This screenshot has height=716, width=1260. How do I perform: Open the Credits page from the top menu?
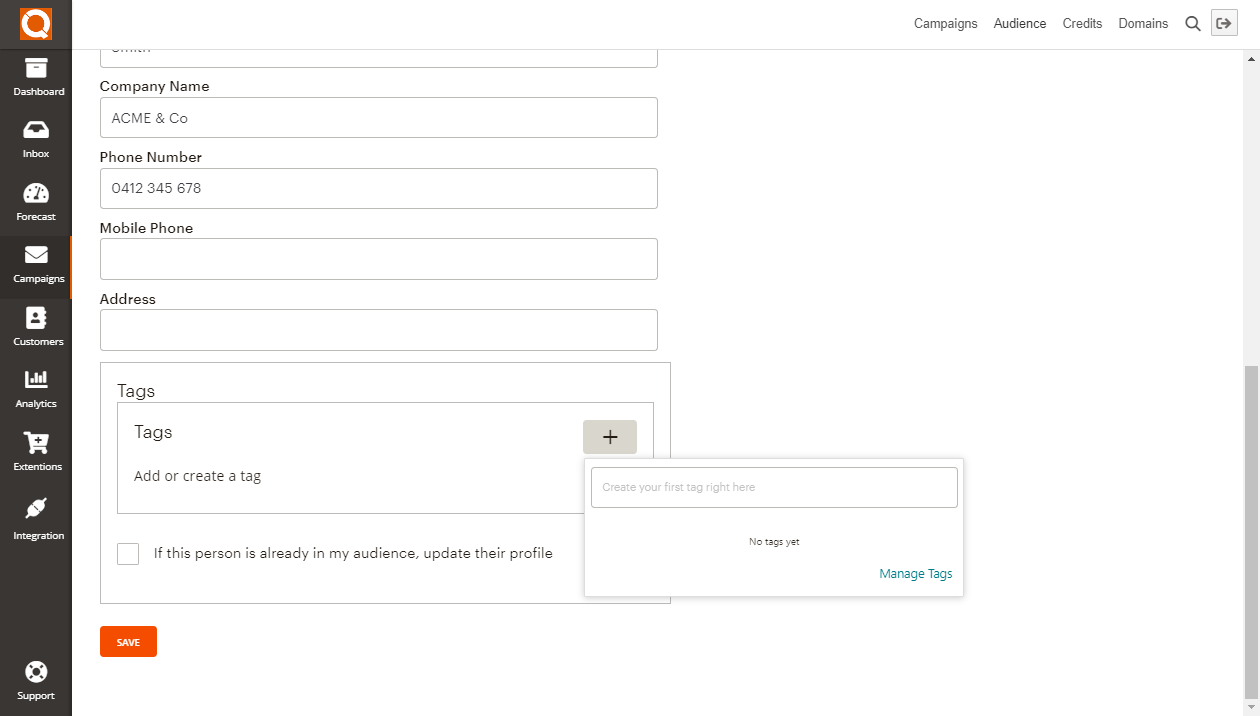[x=1082, y=23]
